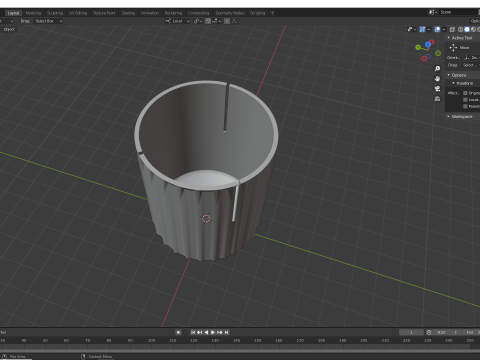Viewport: 480px width, 360px height.
Task: Click the scene browse icon
Action: coord(433,12)
